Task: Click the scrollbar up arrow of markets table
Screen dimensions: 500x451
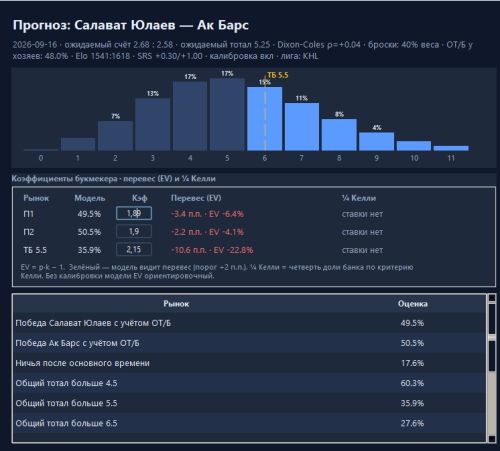Action: (492, 298)
